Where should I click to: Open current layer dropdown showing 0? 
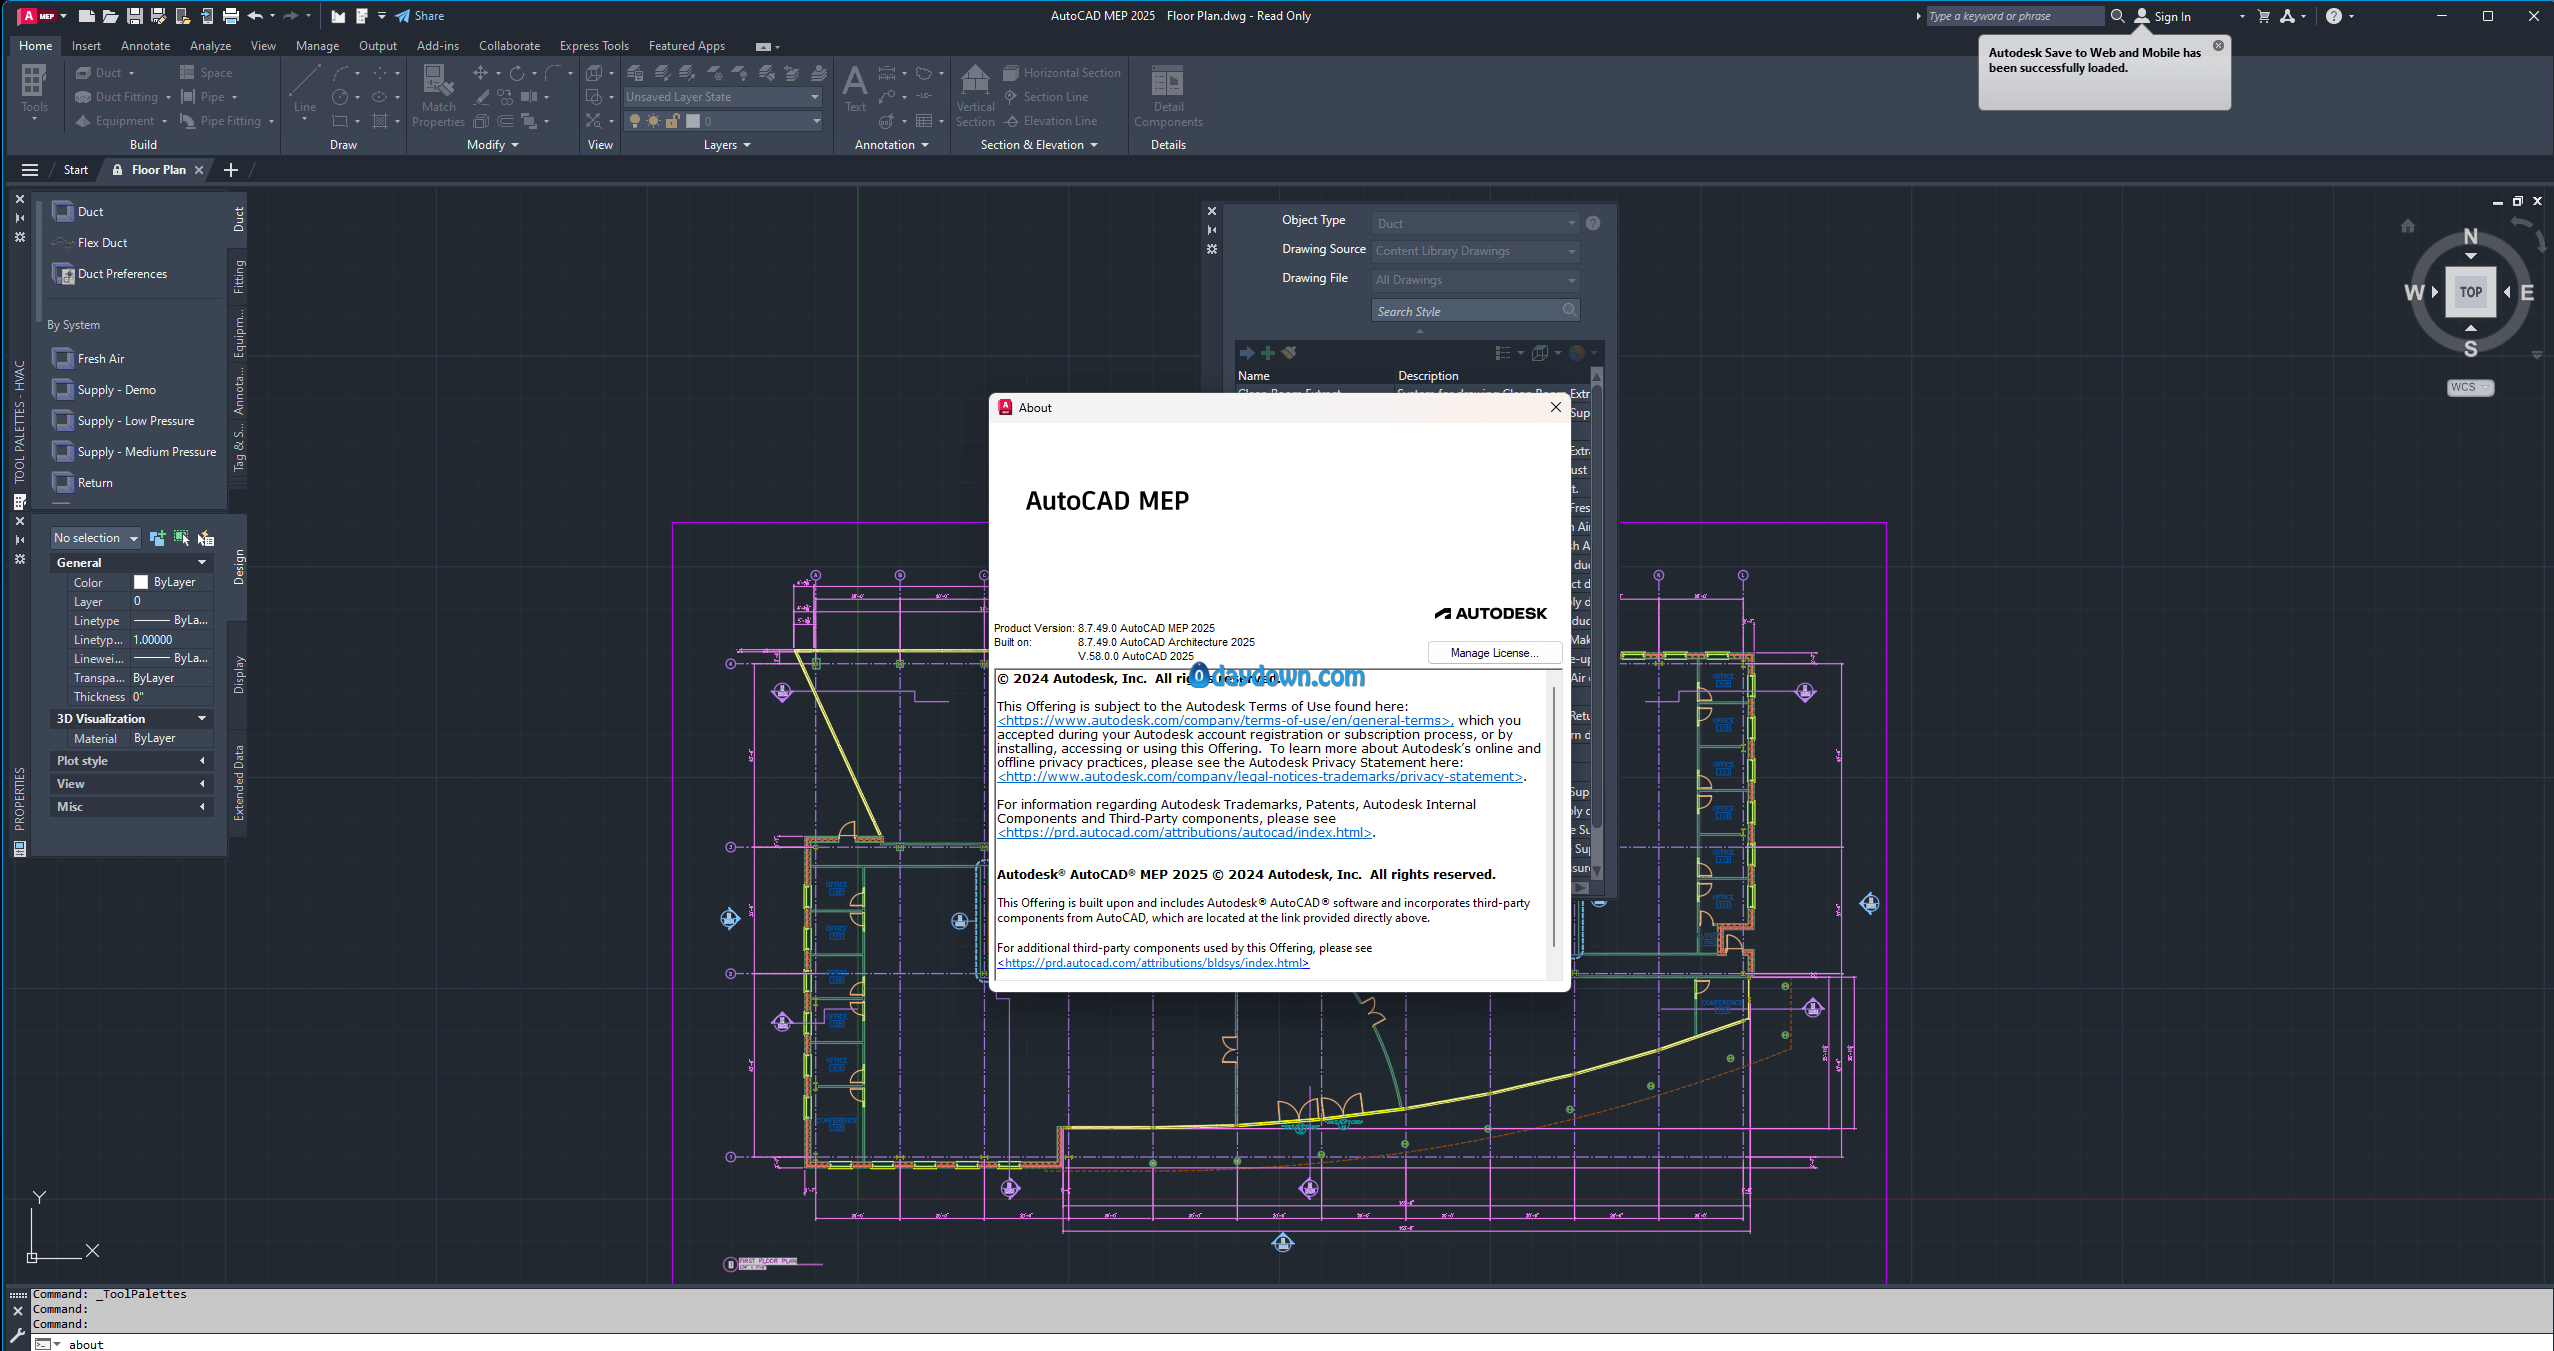point(723,121)
